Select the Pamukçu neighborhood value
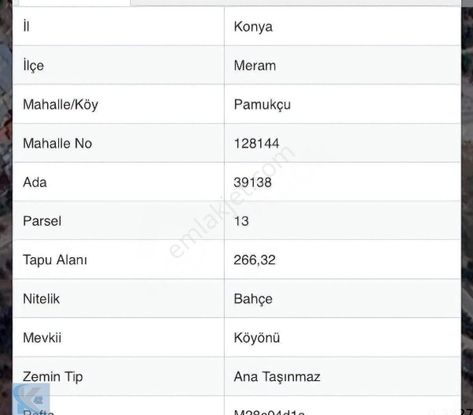Screen dimensions: 473x415 [262, 105]
